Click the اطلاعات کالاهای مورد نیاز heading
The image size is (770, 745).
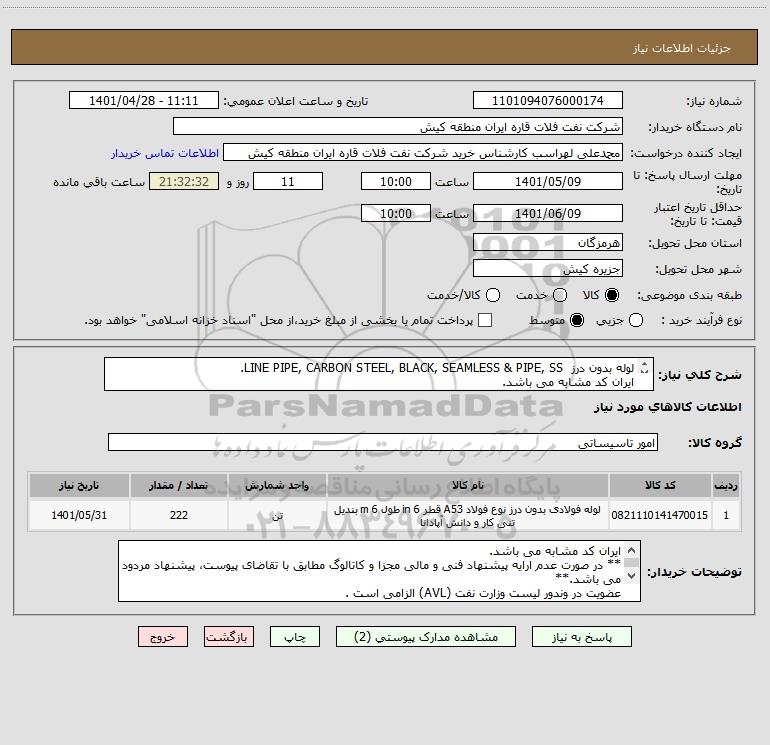pyautogui.click(x=667, y=407)
